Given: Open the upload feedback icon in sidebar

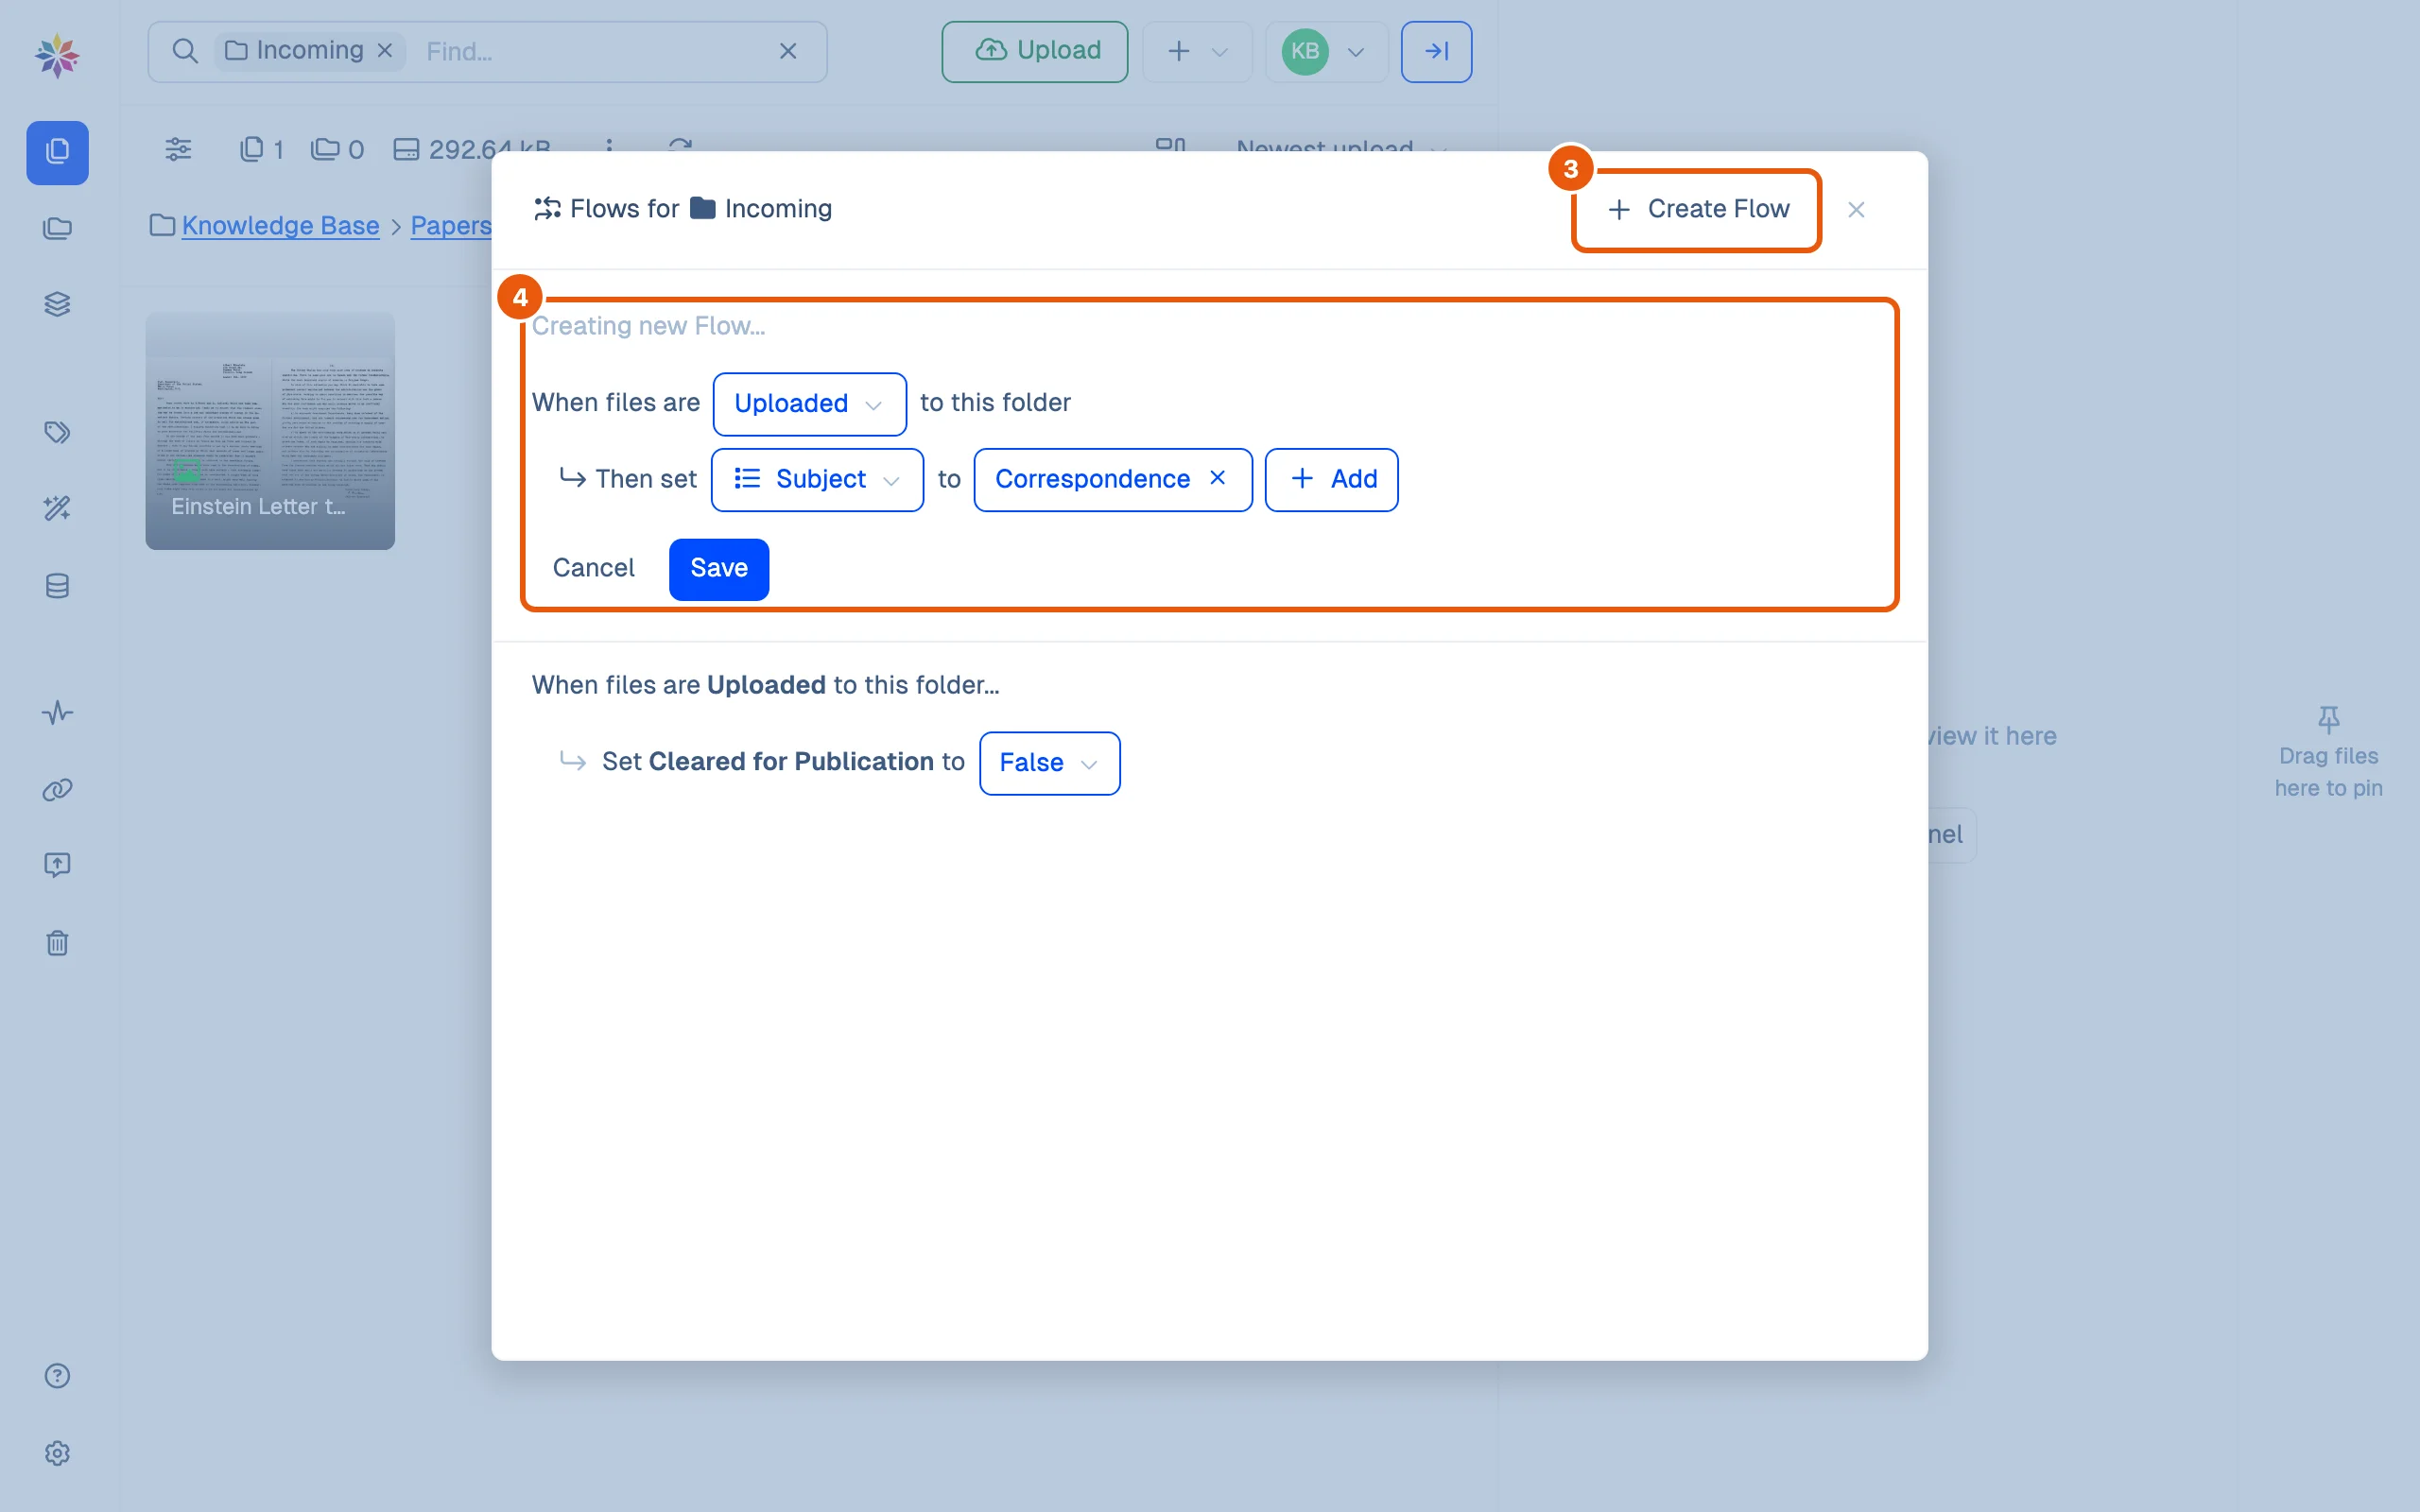Looking at the screenshot, I should [x=57, y=865].
